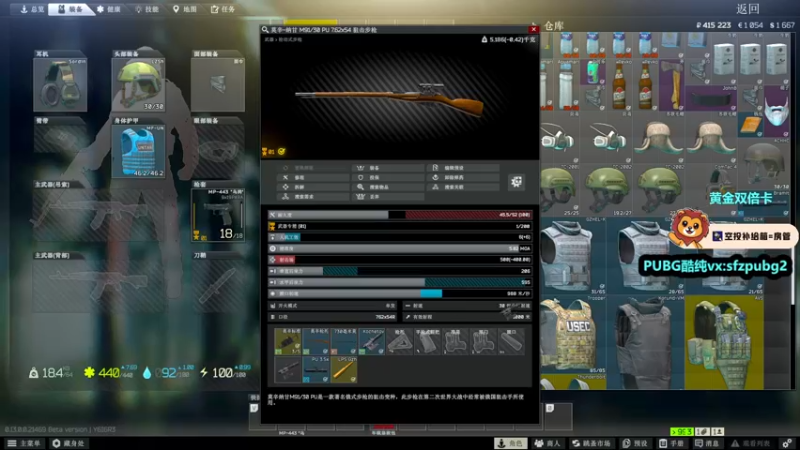The width and height of the screenshot is (800, 450).
Task: Open the 地图 map tab
Action: tap(185, 9)
